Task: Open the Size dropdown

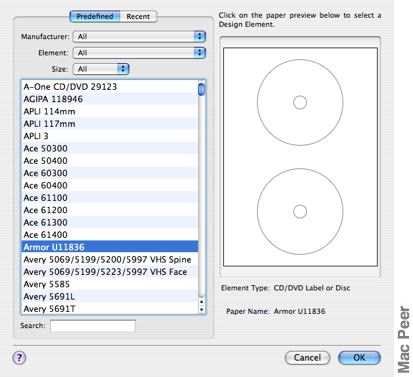Action: [101, 69]
